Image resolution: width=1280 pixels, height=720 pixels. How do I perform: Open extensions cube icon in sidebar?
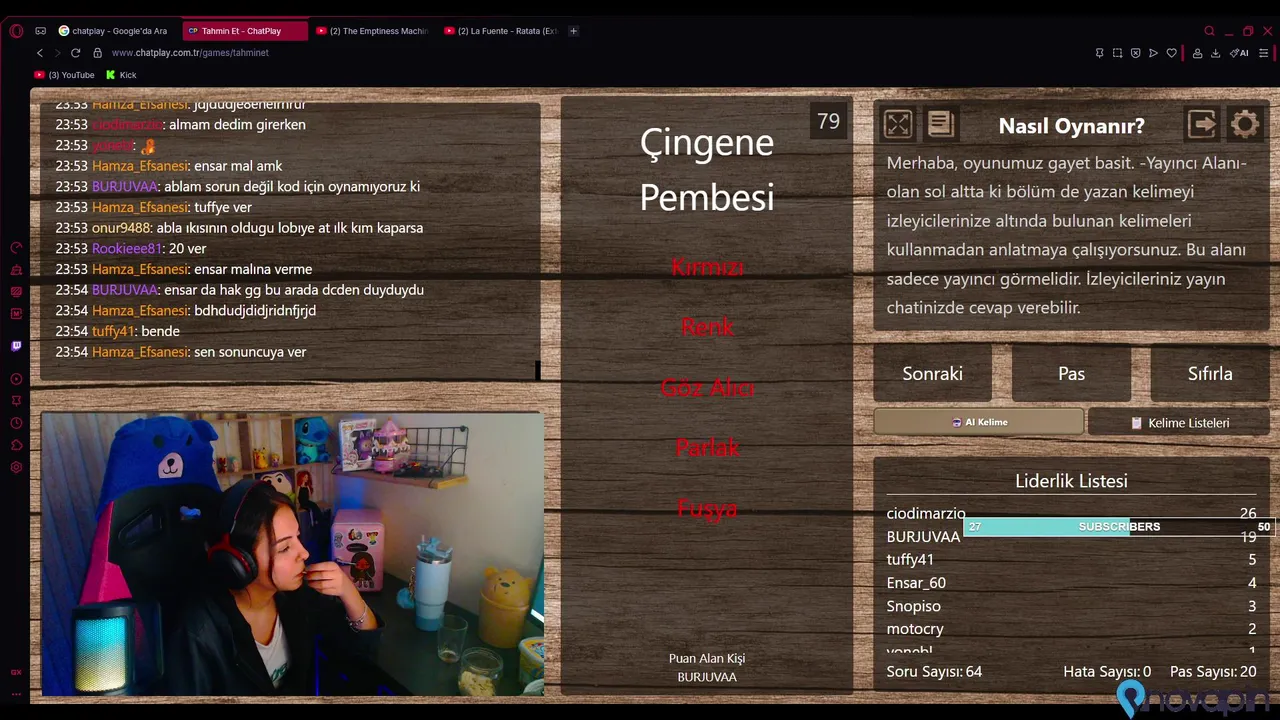pyautogui.click(x=16, y=445)
